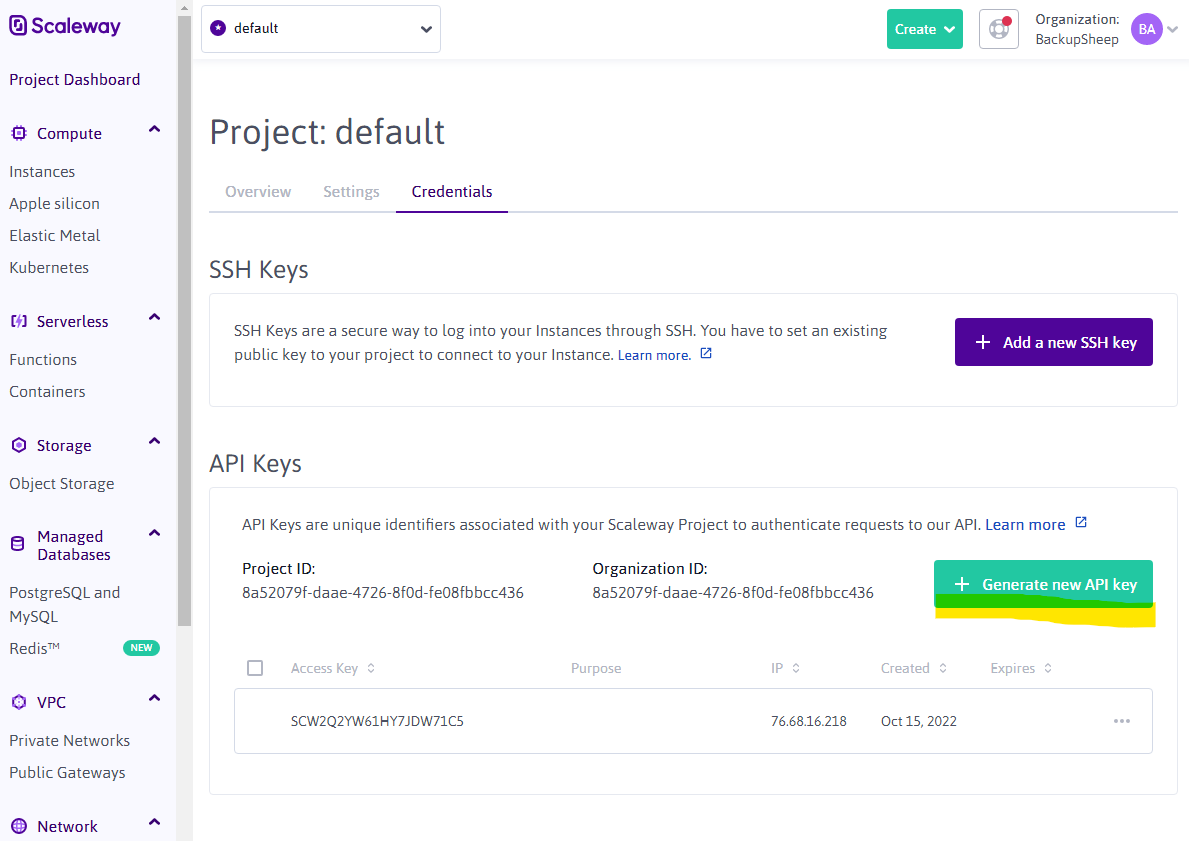This screenshot has height=841, width=1189.
Task: Collapse the Managed Databases section chevron
Action: click(154, 533)
